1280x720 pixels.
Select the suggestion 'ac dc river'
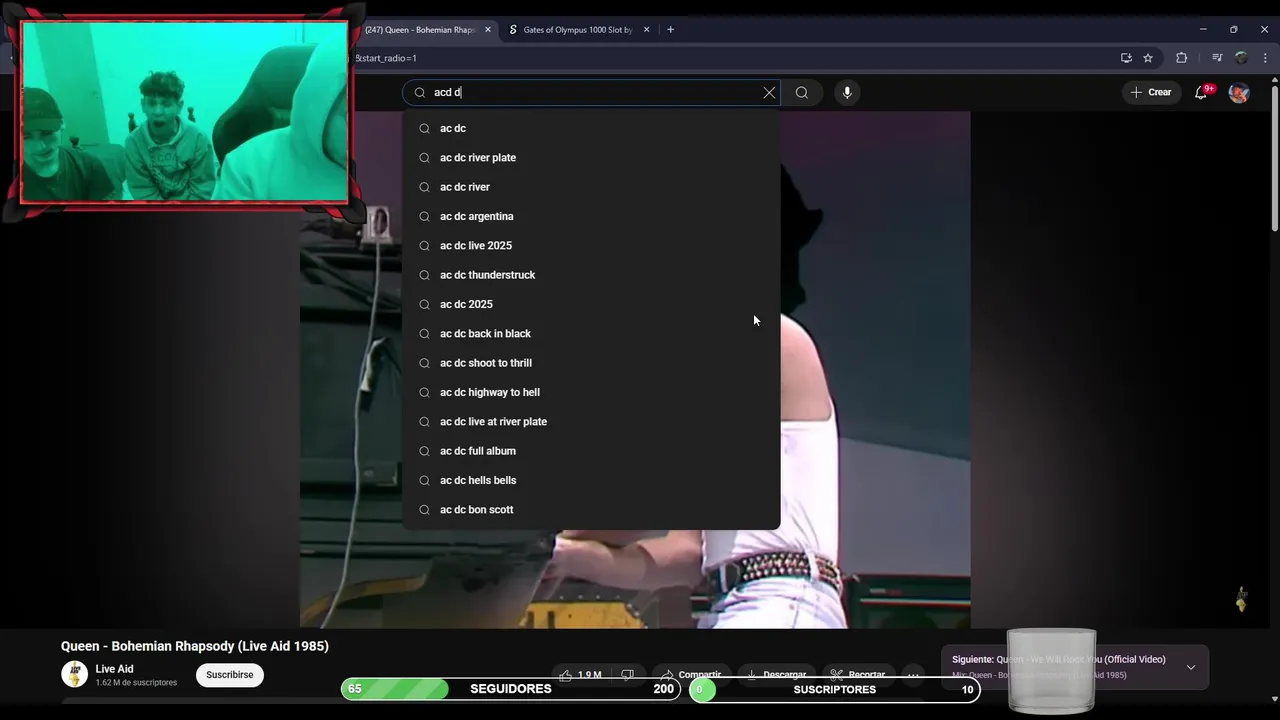click(591, 187)
